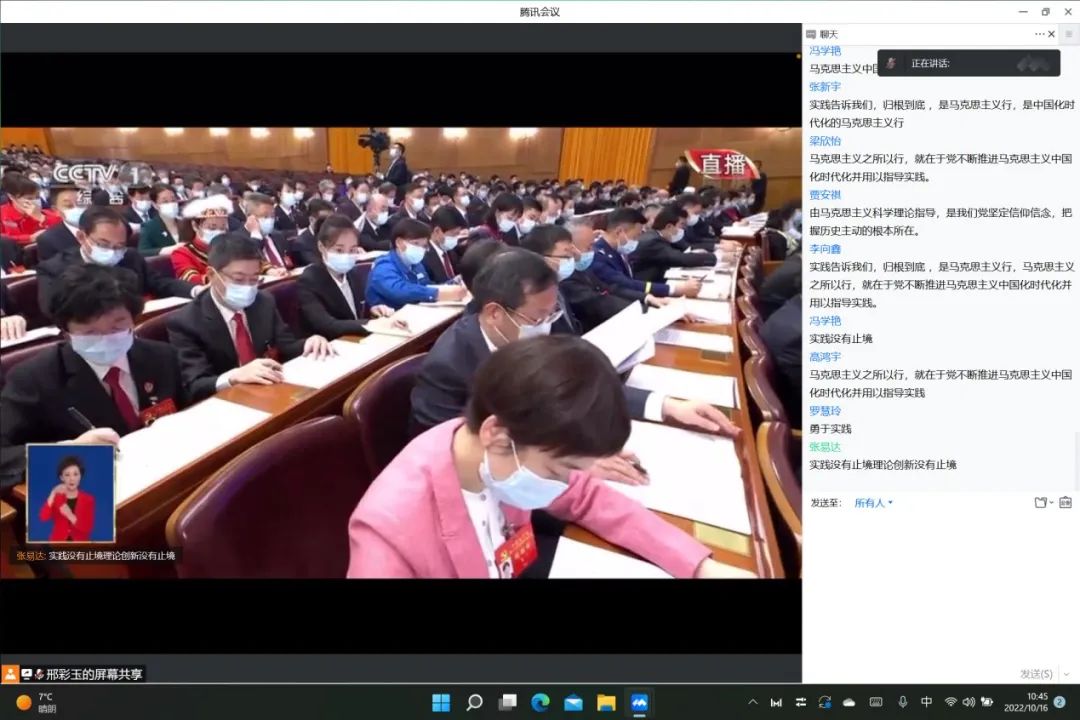This screenshot has width=1080, height=720.
Task: Click the microphone icon in system tray
Action: click(902, 702)
